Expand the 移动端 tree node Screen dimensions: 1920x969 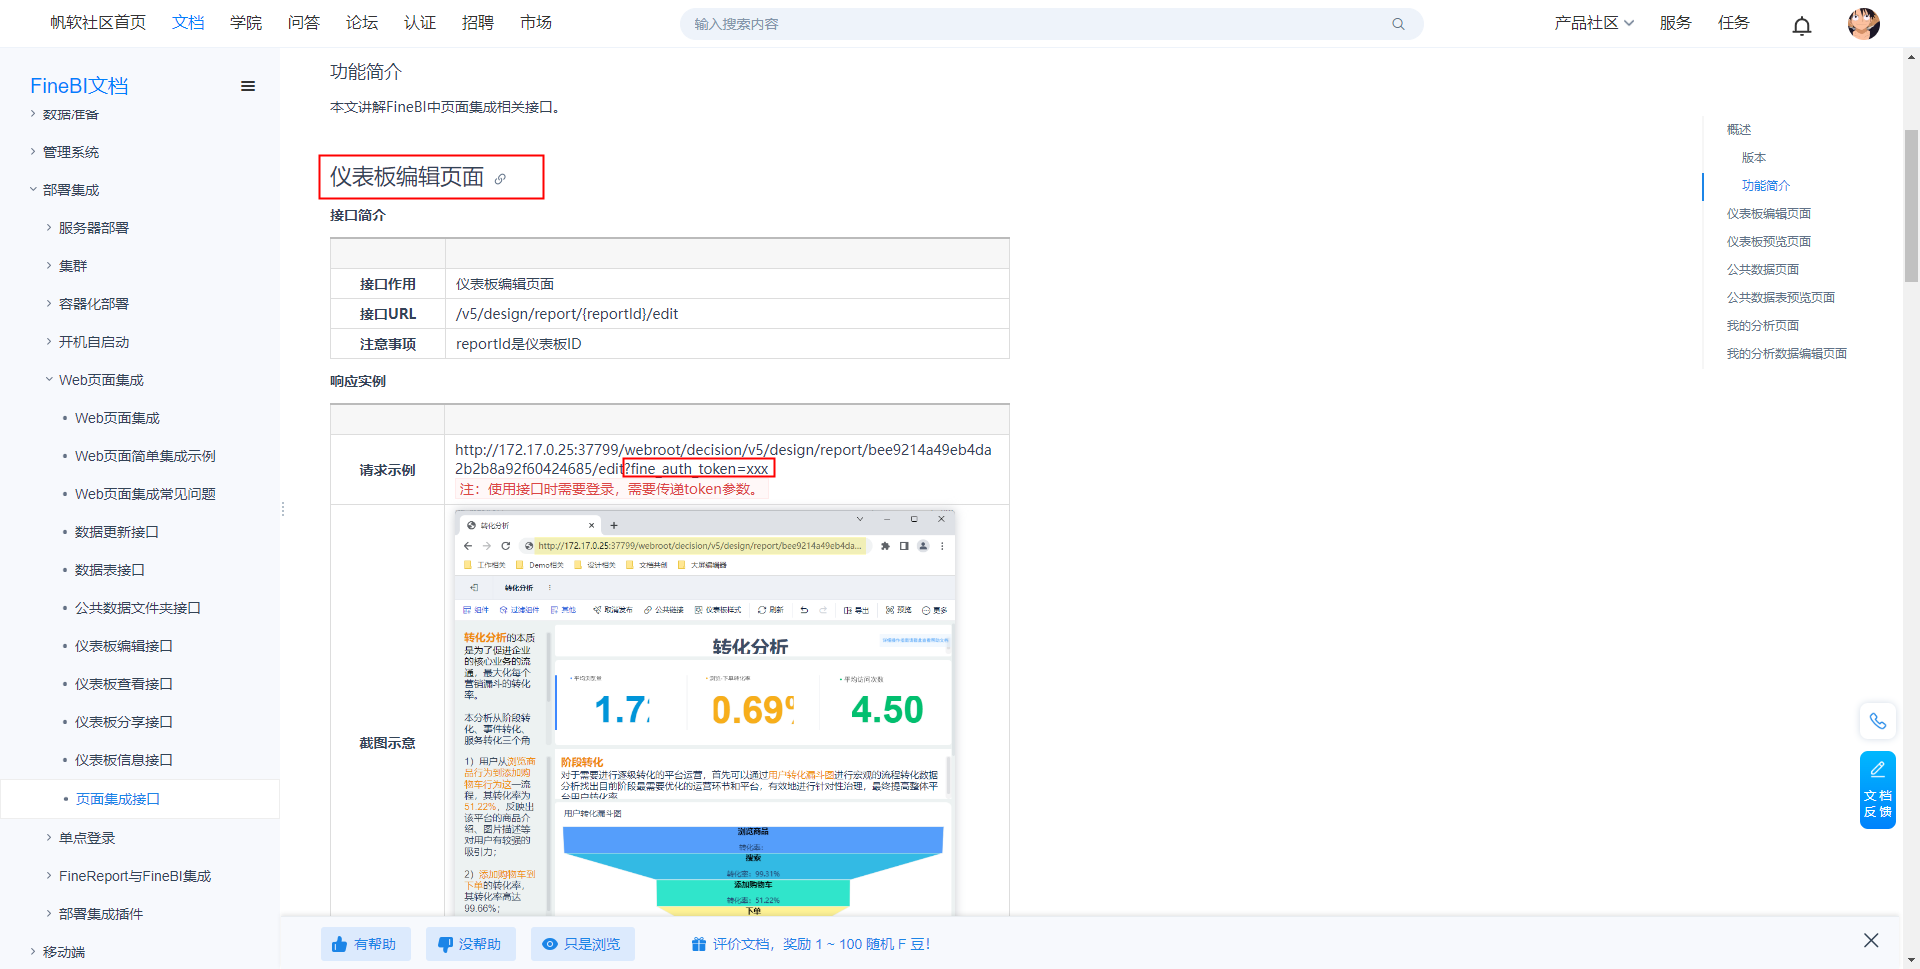[33, 952]
